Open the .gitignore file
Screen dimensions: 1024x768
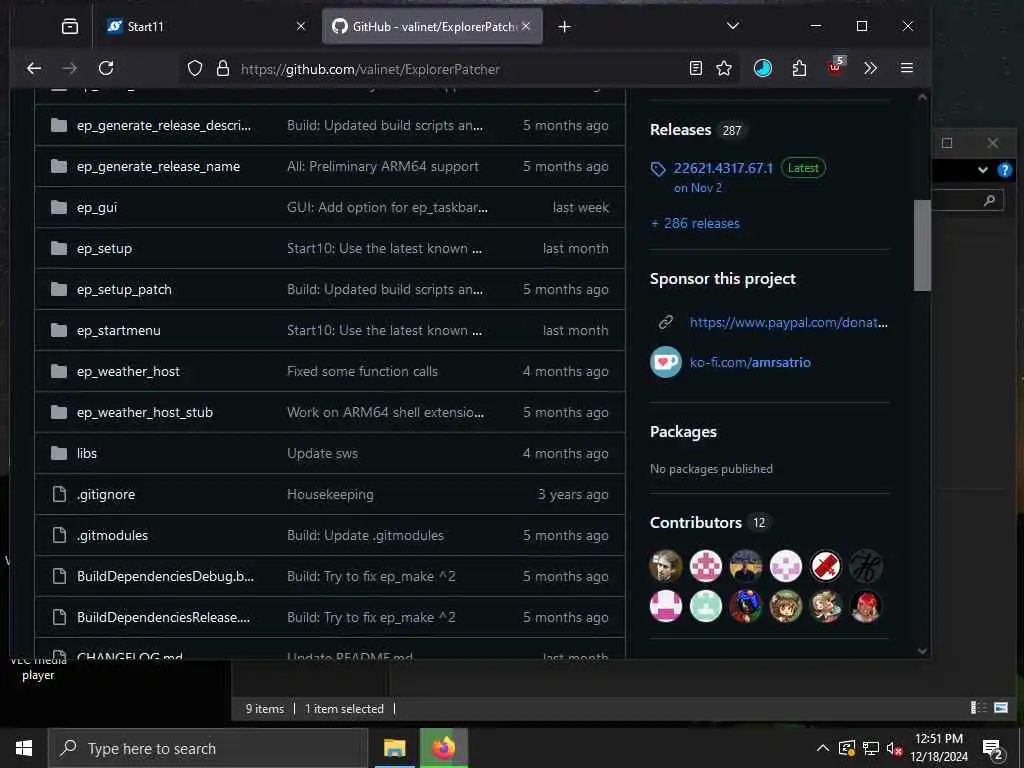coord(106,494)
